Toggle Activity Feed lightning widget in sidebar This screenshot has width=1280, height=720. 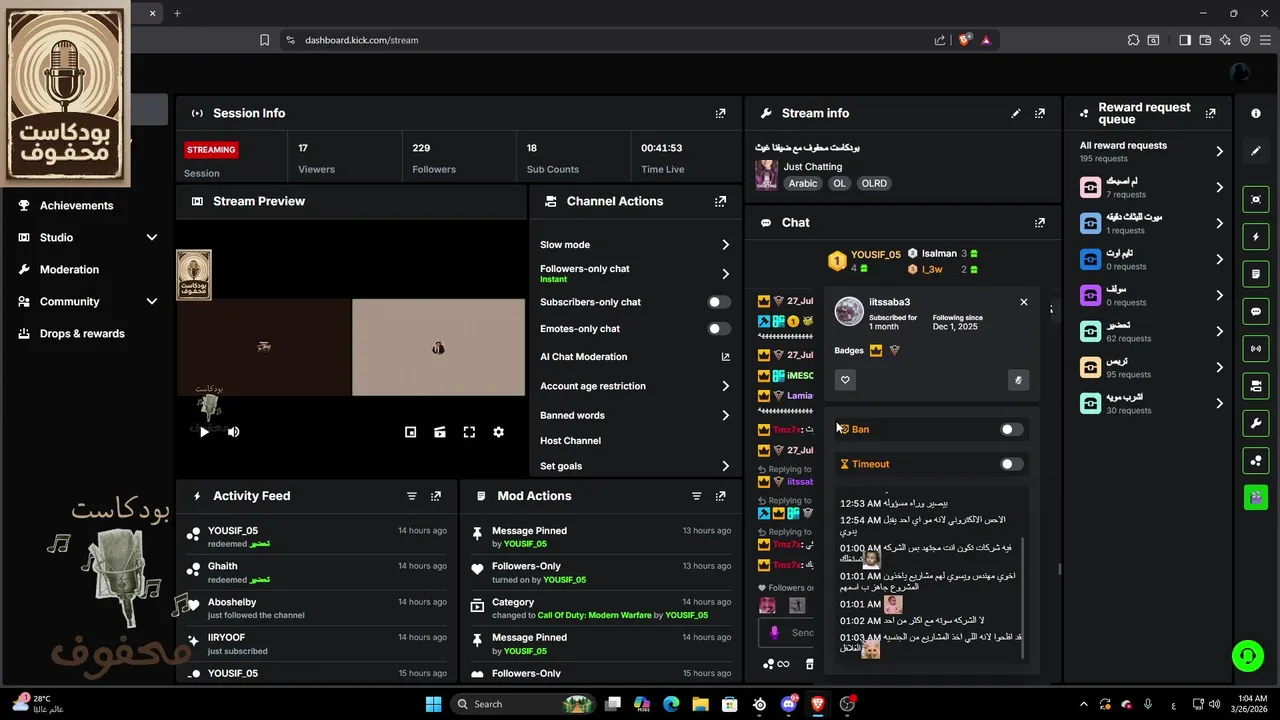click(x=1256, y=237)
